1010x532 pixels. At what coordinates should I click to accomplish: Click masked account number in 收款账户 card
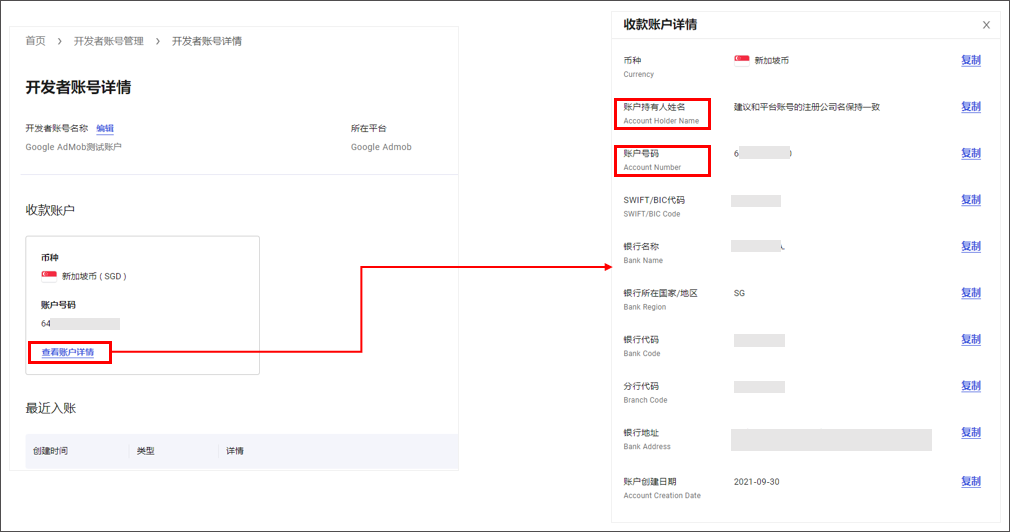[x=81, y=323]
